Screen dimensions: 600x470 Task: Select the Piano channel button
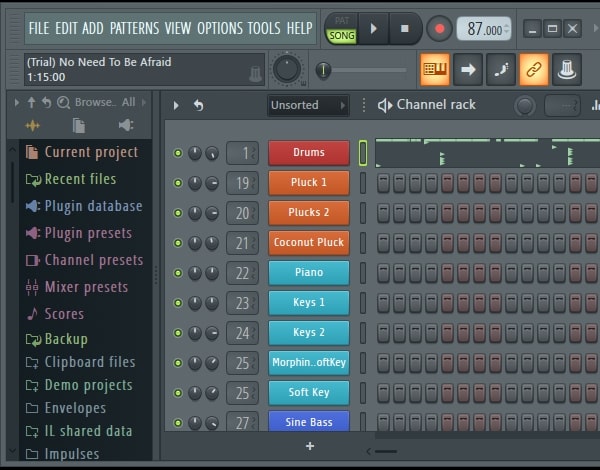click(309, 273)
